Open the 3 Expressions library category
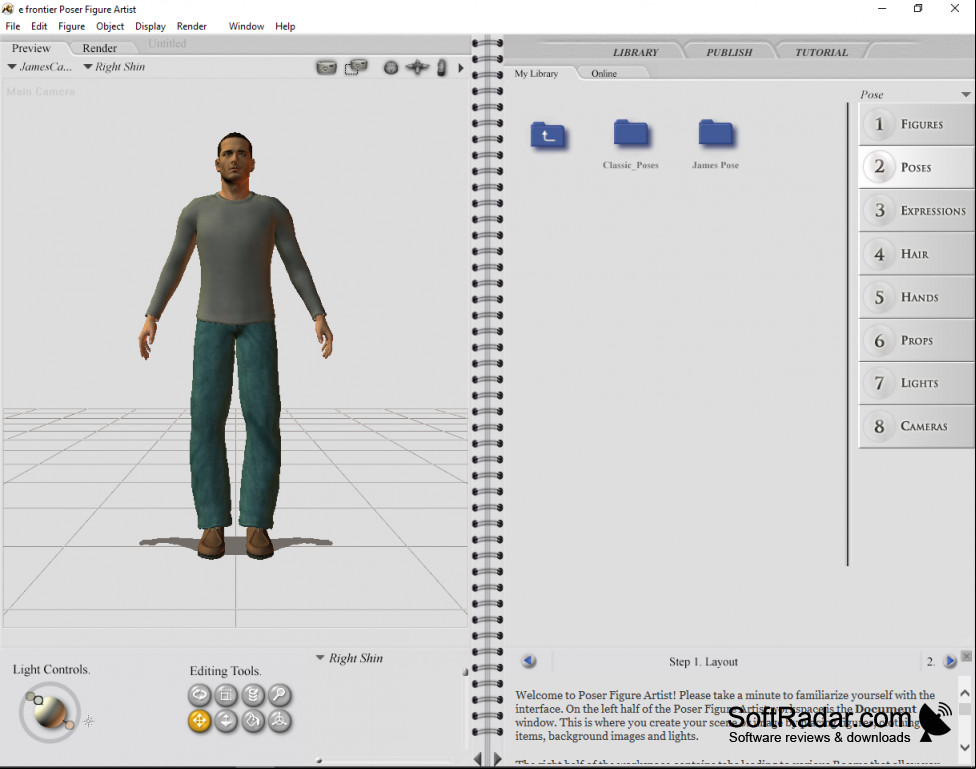 917,210
